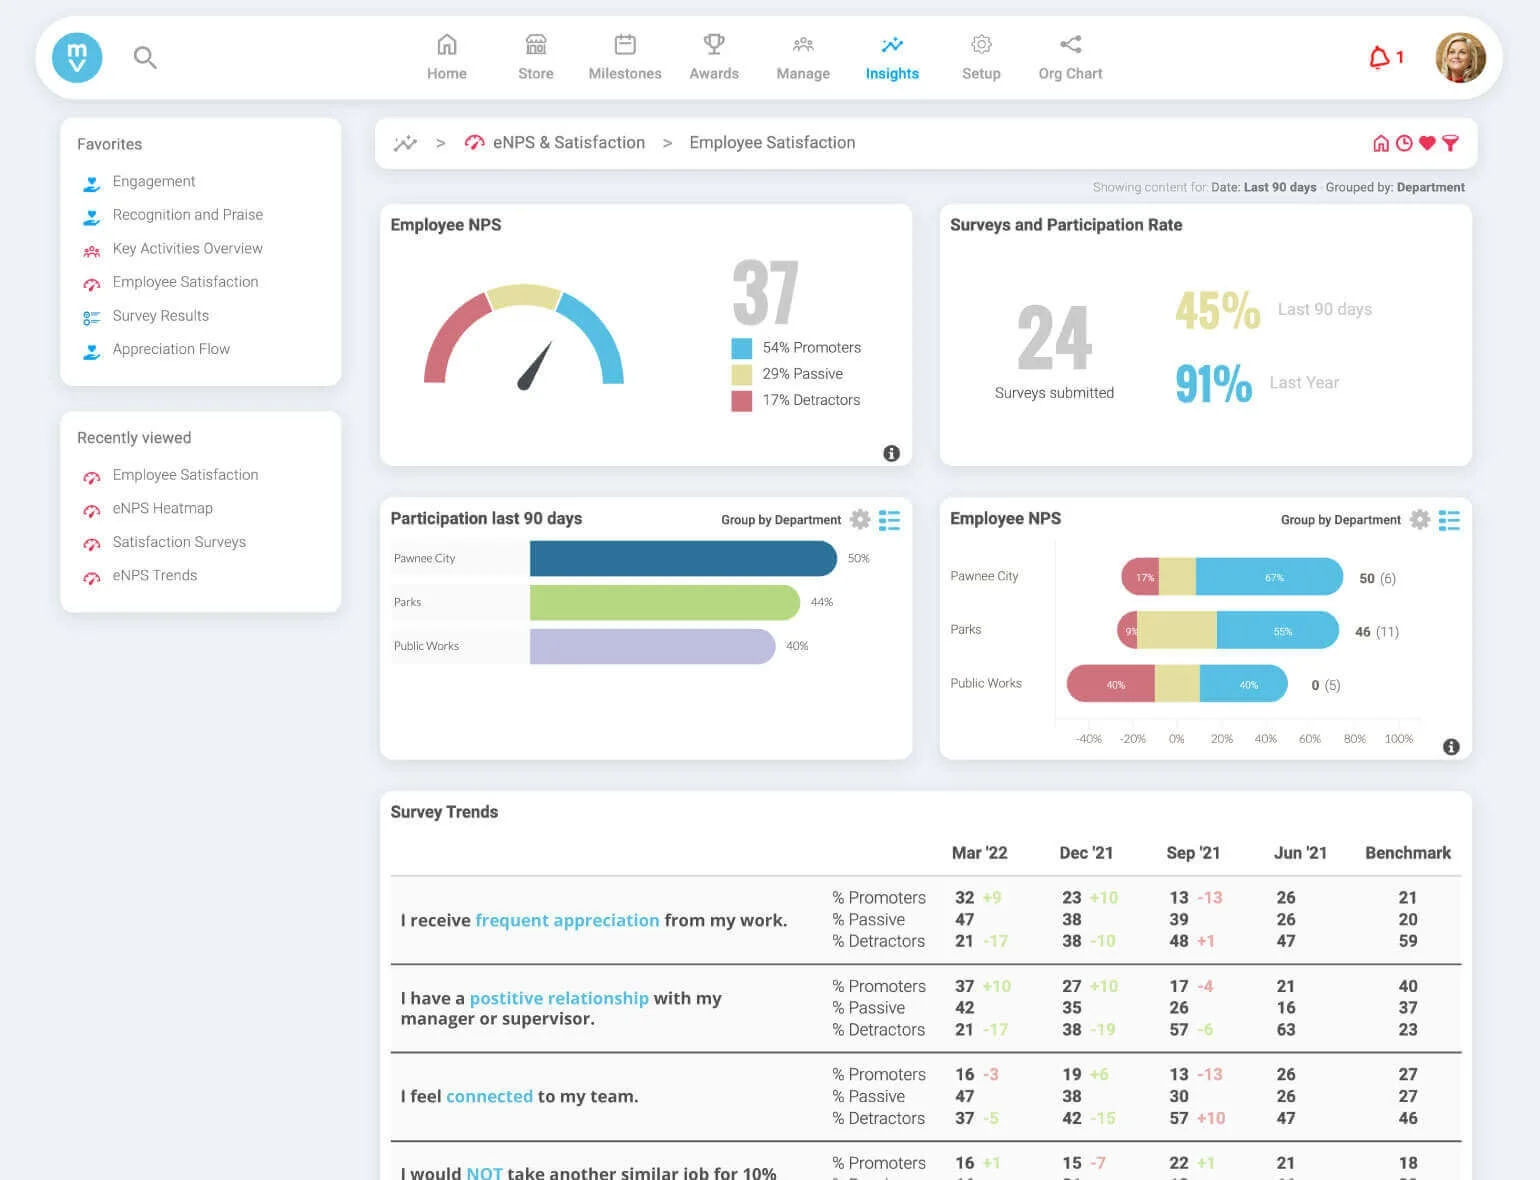Toggle list view on the Participation chart
This screenshot has height=1180, width=1540.
point(889,519)
